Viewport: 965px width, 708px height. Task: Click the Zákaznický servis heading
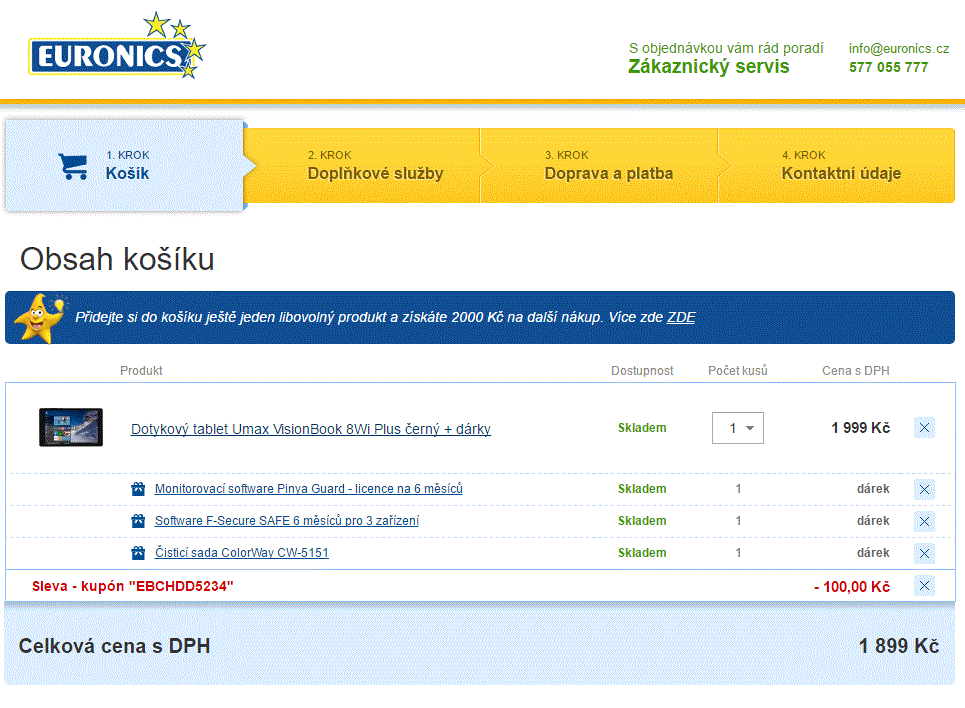708,66
